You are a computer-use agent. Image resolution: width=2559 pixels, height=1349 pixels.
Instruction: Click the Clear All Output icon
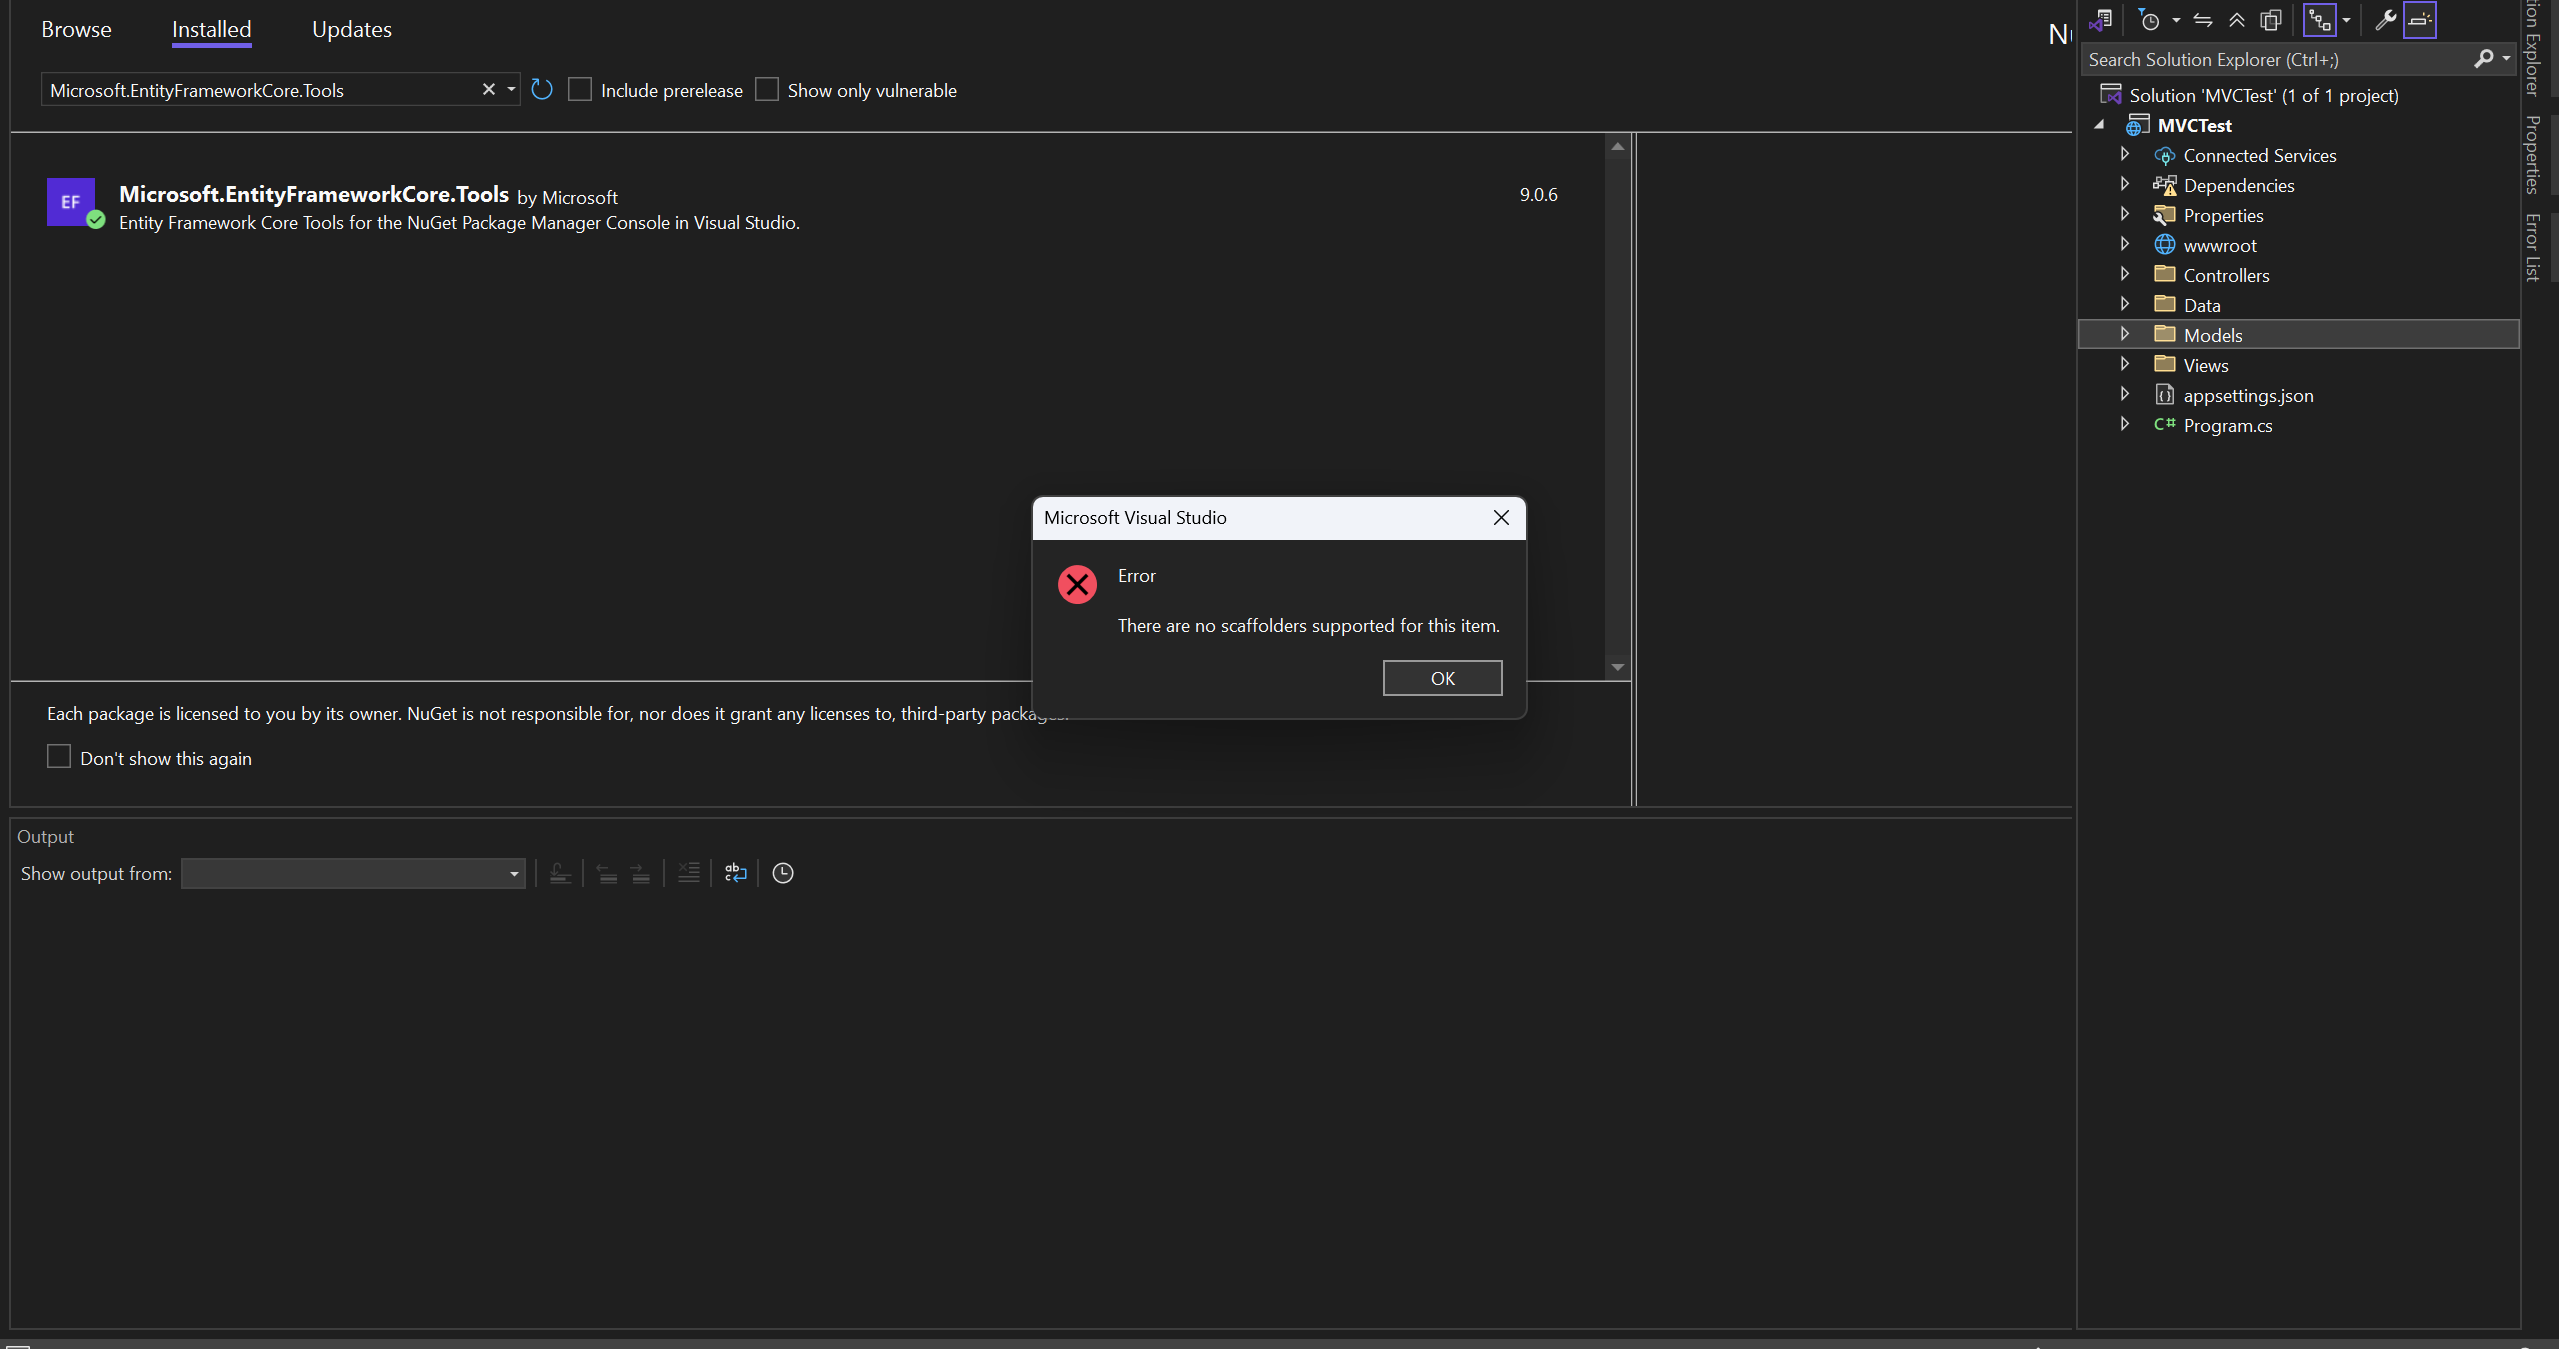point(688,873)
